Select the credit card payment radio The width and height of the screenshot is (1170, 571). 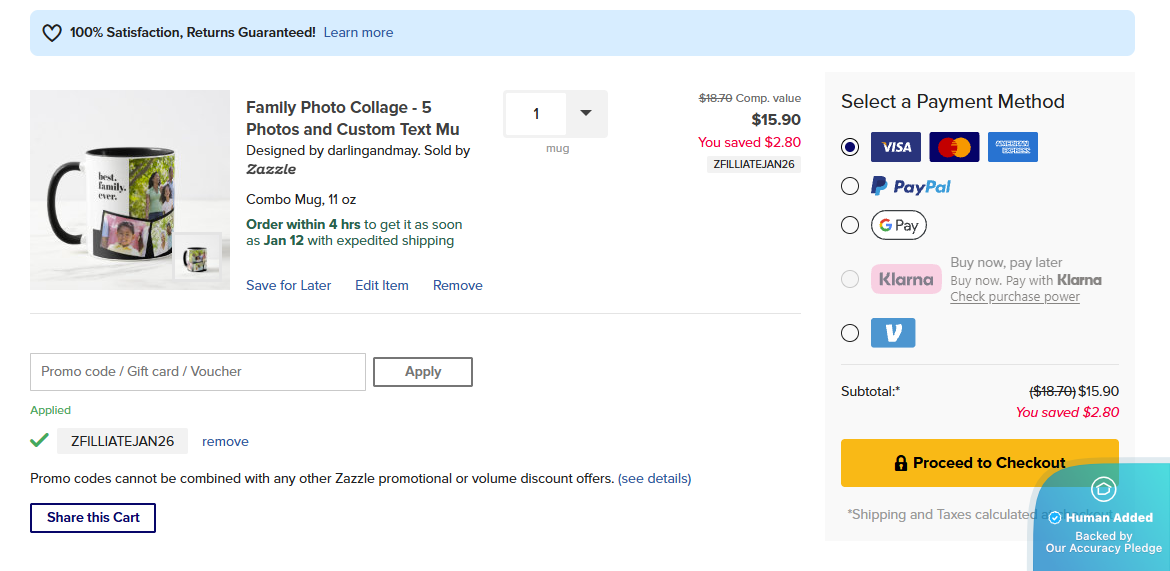pyautogui.click(x=850, y=147)
